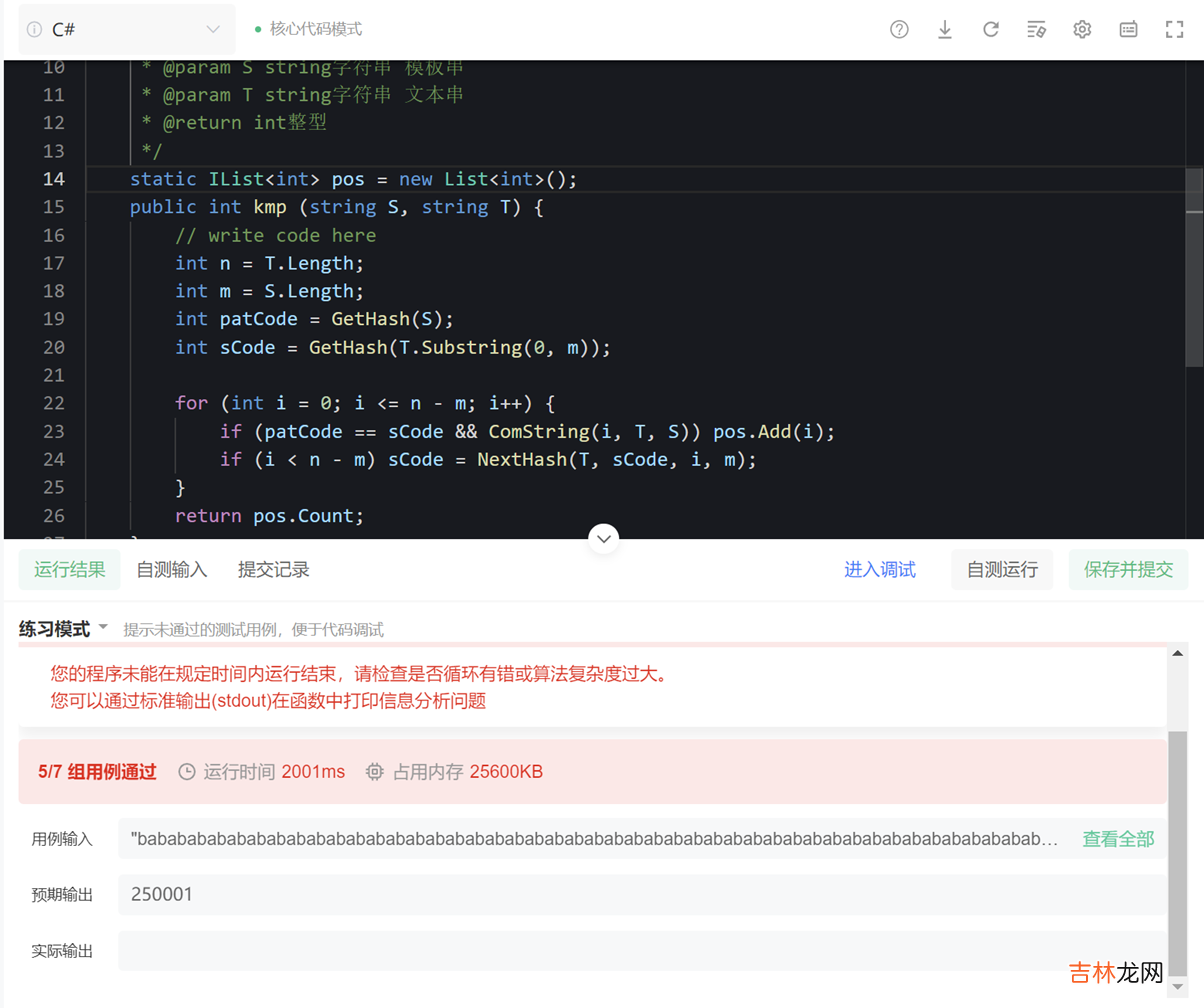Screen dimensions: 1204x1008
Task: Switch to the 运行结果 tab
Action: pyautogui.click(x=69, y=570)
